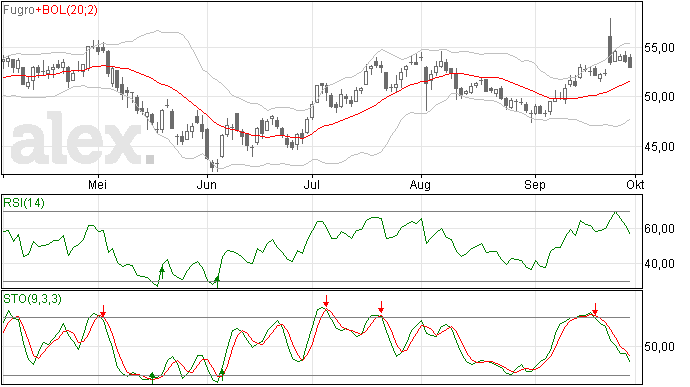The image size is (690, 387).
Task: Click the red STO sell arrow in early Jul
Action: 326,301
